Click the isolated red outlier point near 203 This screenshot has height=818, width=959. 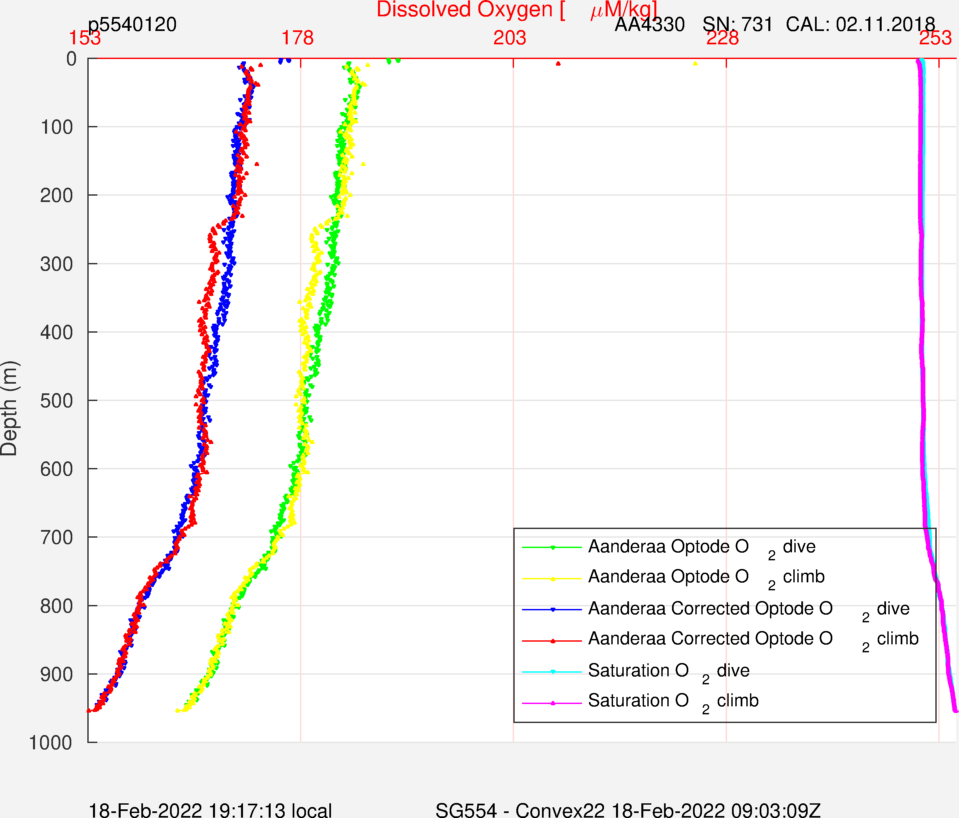pos(558,64)
